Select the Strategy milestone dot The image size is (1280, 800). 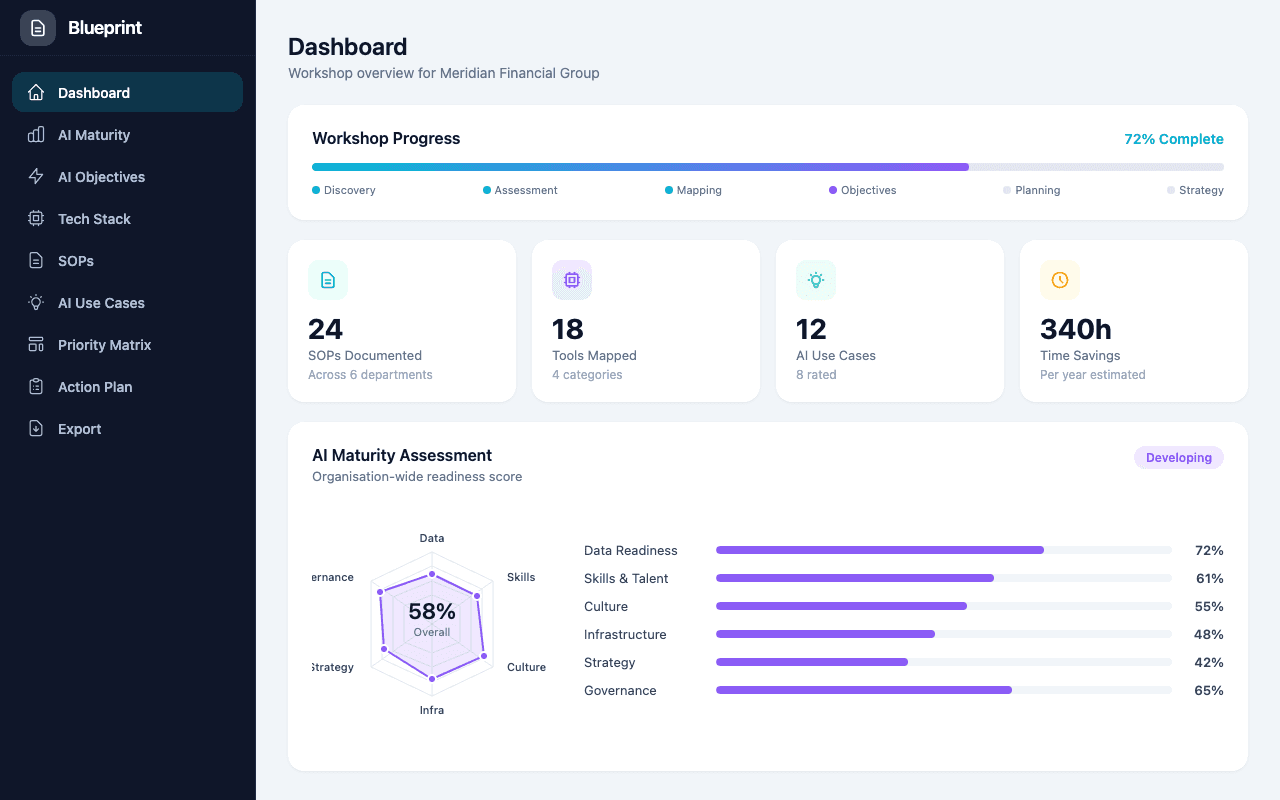1169,190
